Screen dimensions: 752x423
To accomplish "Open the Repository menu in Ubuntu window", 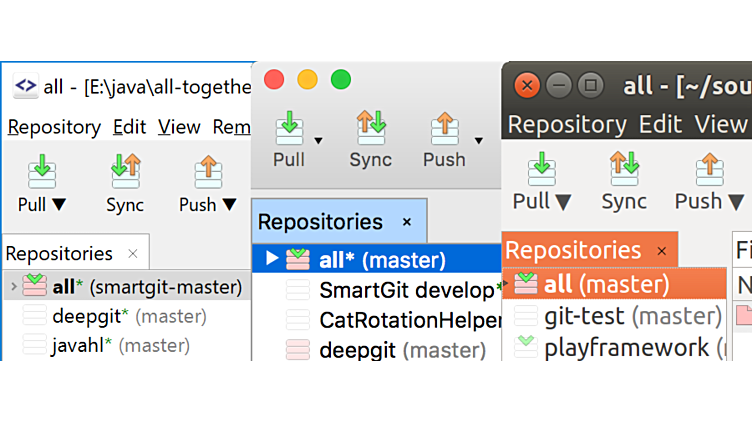I will [567, 124].
